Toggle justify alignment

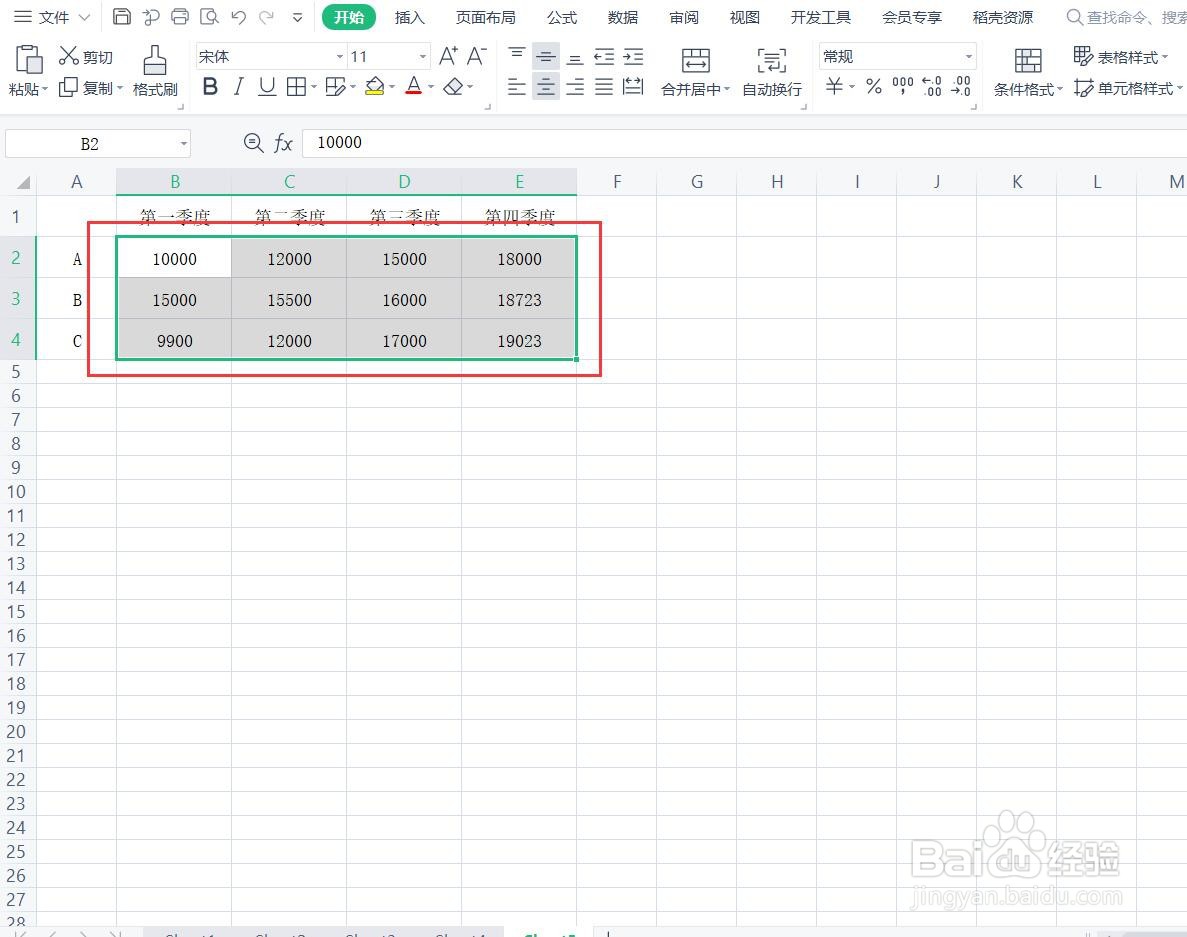point(604,87)
